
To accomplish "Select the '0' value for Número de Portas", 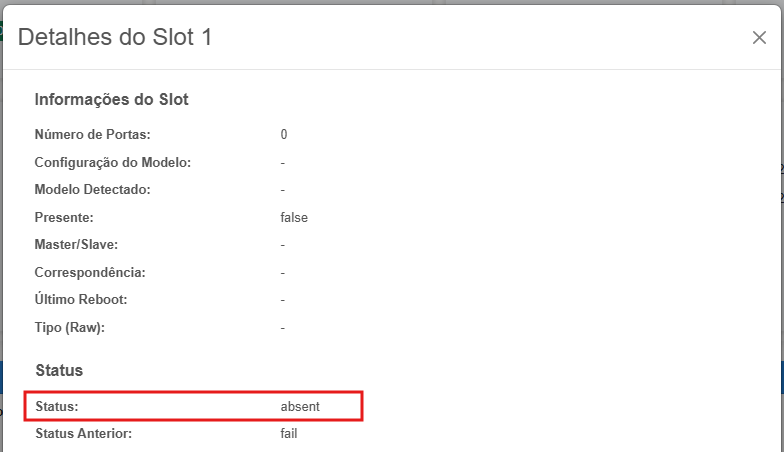I will point(284,134).
